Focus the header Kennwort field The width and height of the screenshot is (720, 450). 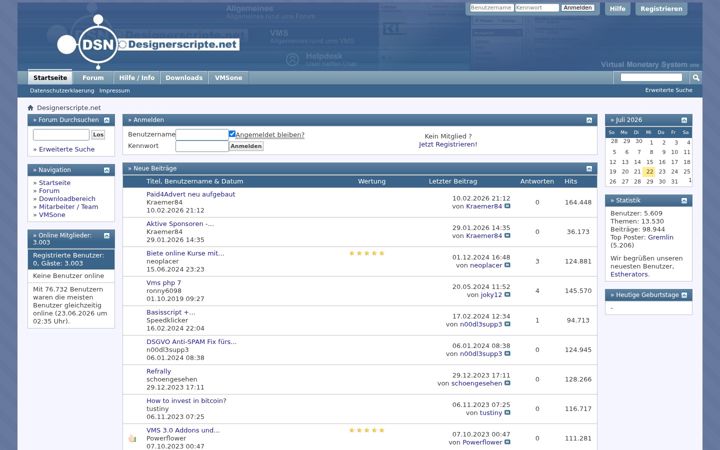[537, 8]
